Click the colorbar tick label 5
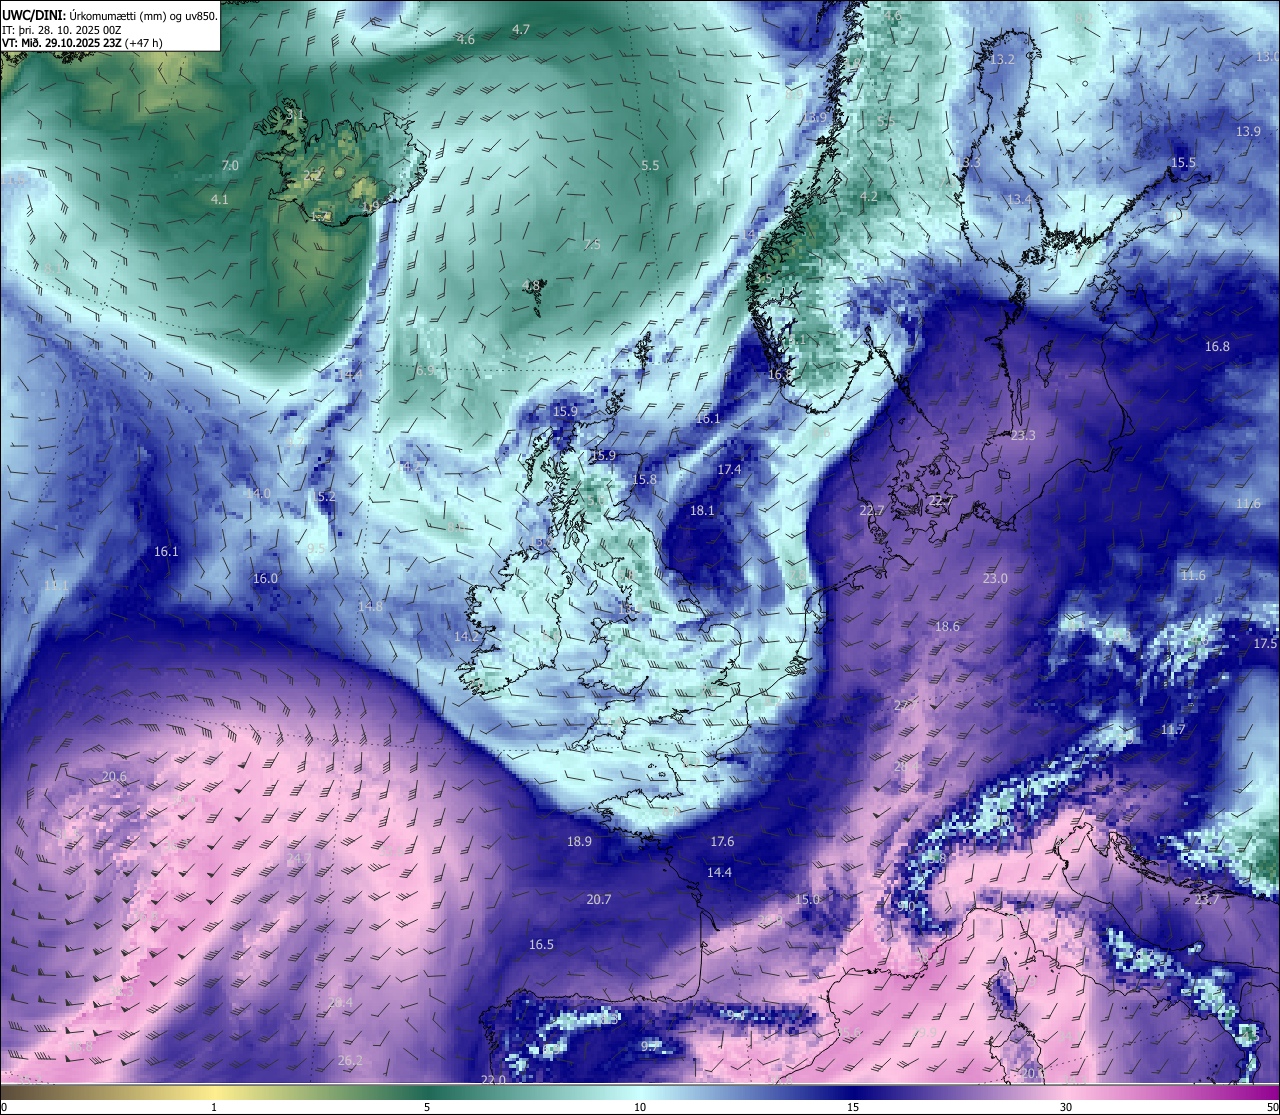Viewport: 1280px width, 1115px height. pos(427,1107)
